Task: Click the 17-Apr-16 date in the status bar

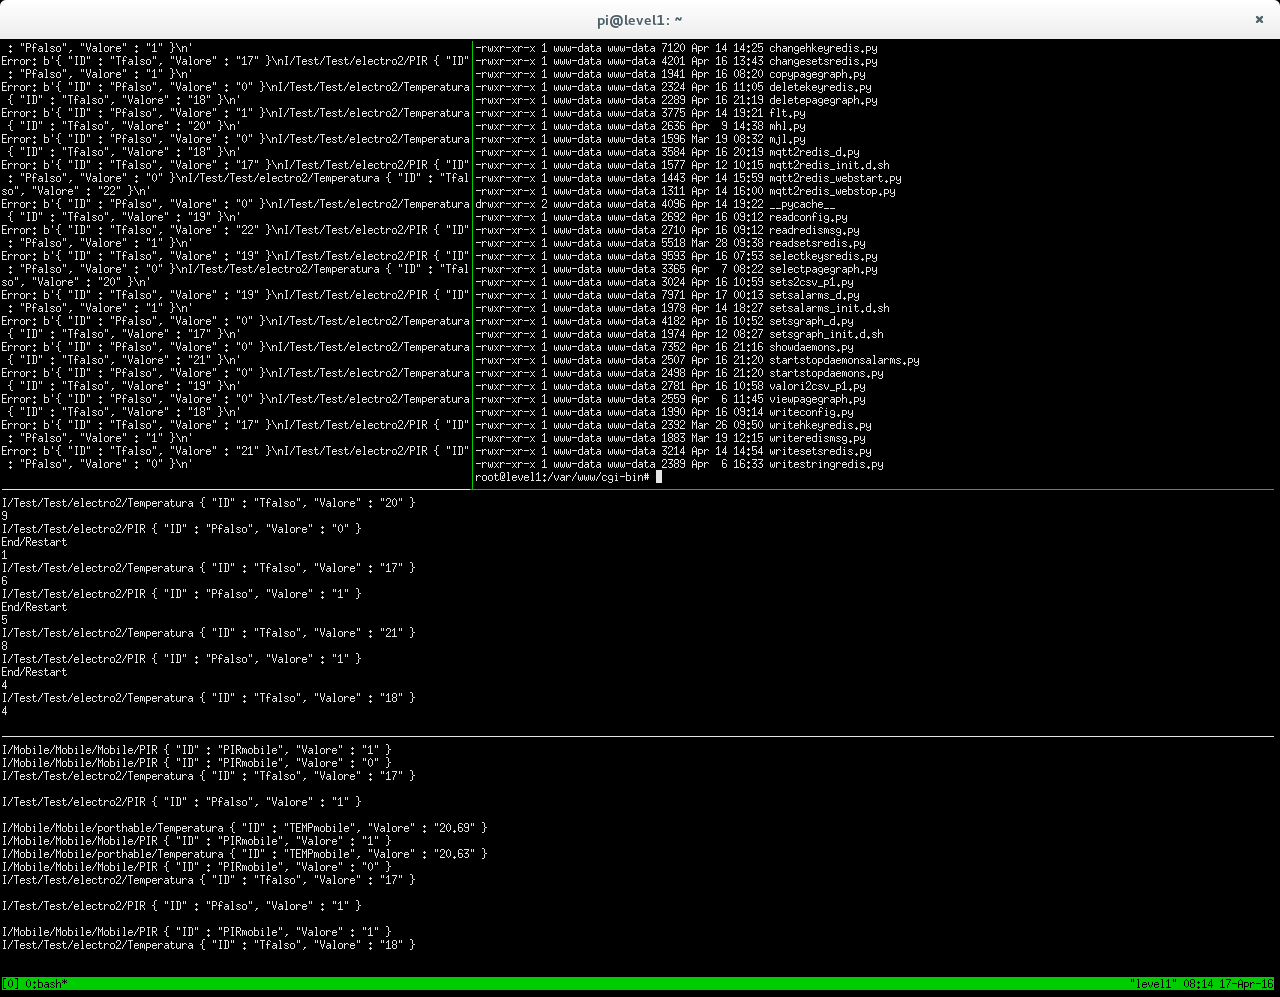Action: coord(1244,984)
